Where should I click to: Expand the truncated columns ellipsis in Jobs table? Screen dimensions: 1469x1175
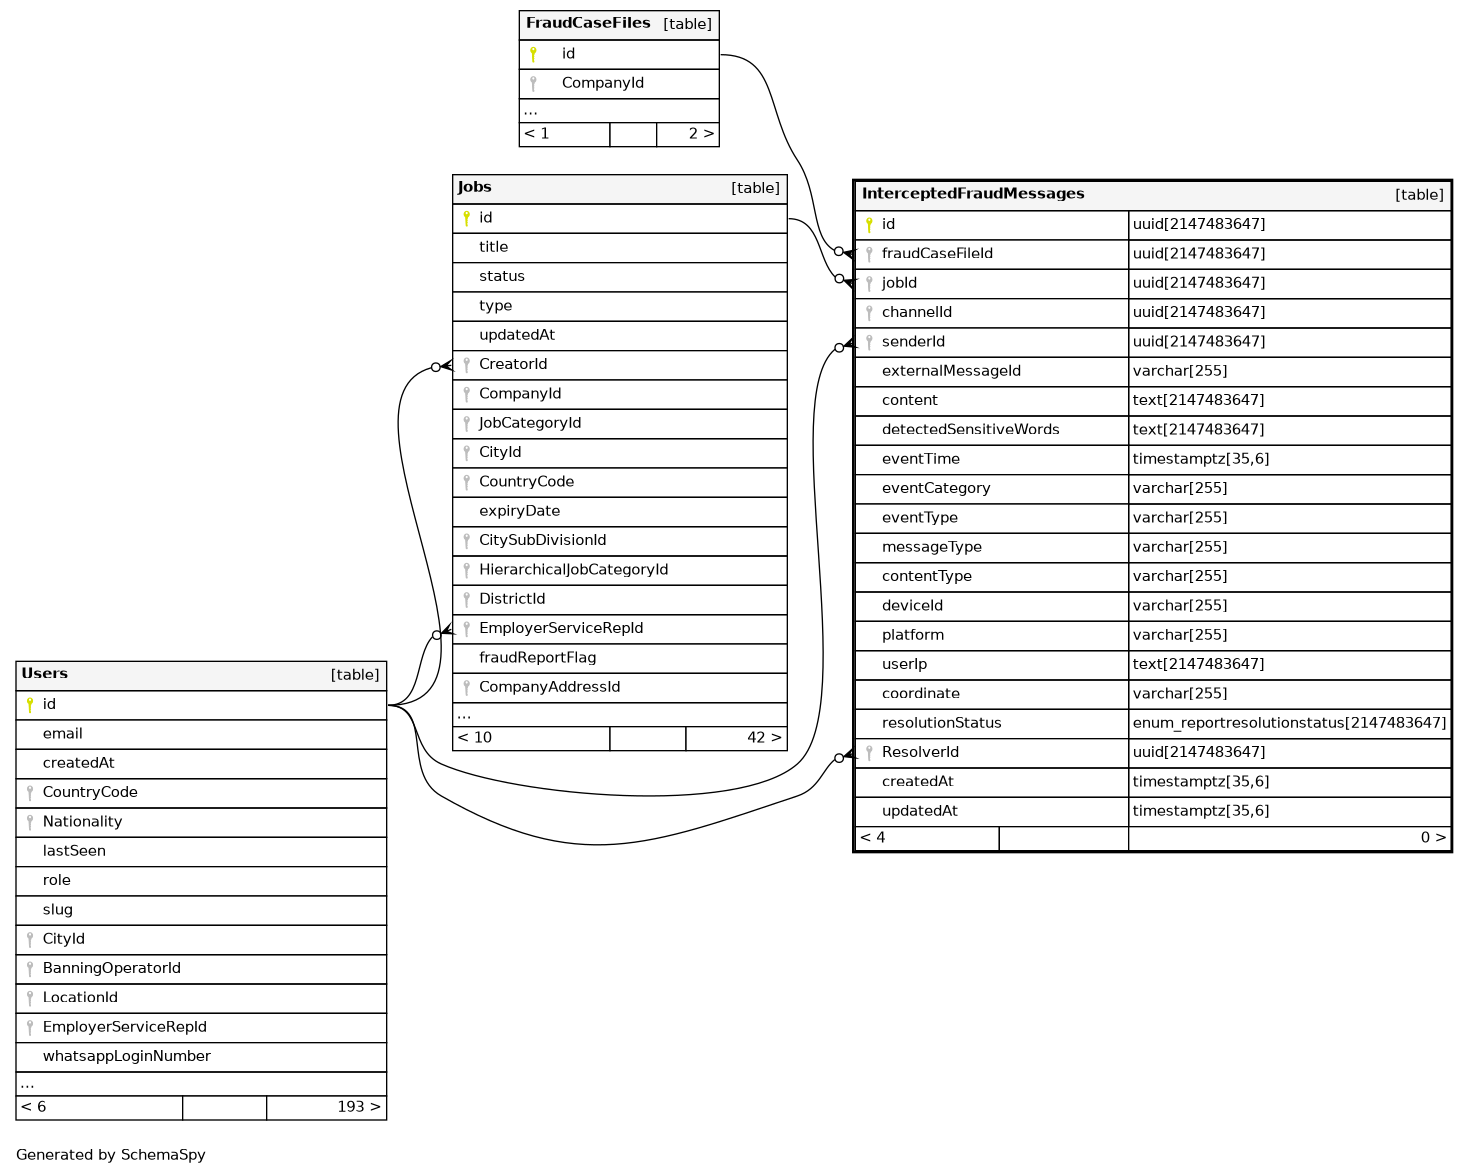click(464, 715)
